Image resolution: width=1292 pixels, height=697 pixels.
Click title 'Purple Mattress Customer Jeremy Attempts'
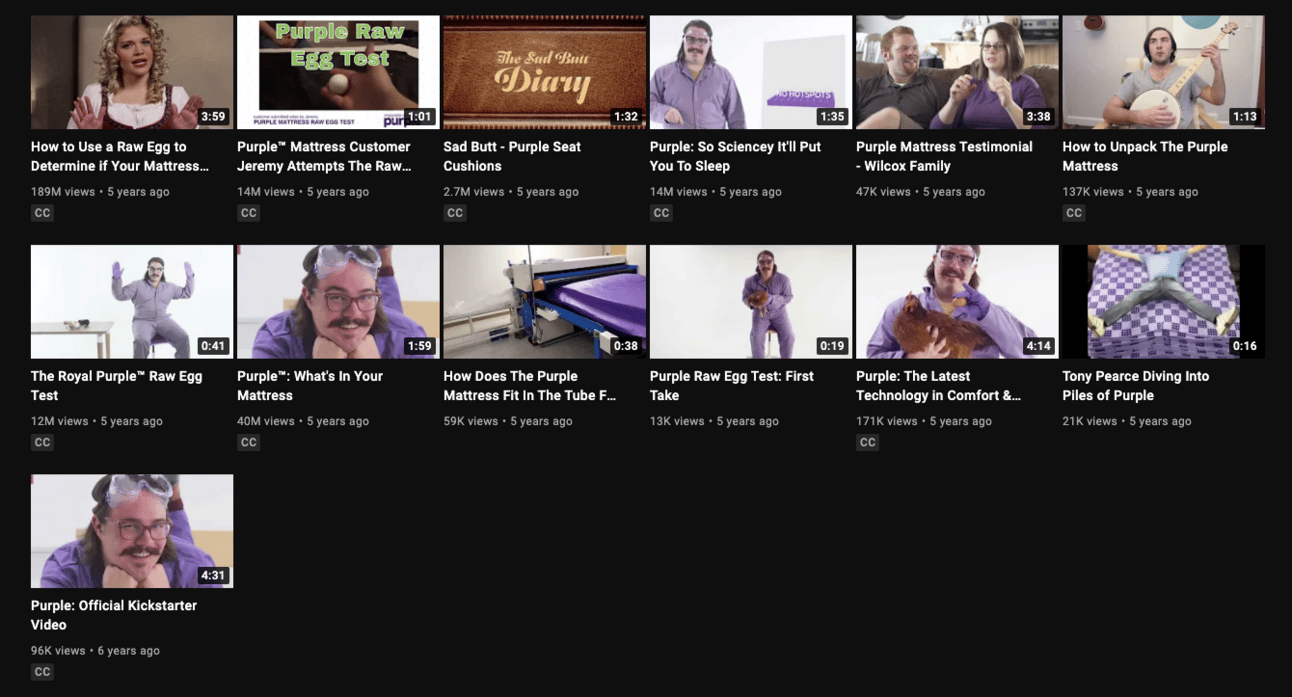[x=324, y=156]
